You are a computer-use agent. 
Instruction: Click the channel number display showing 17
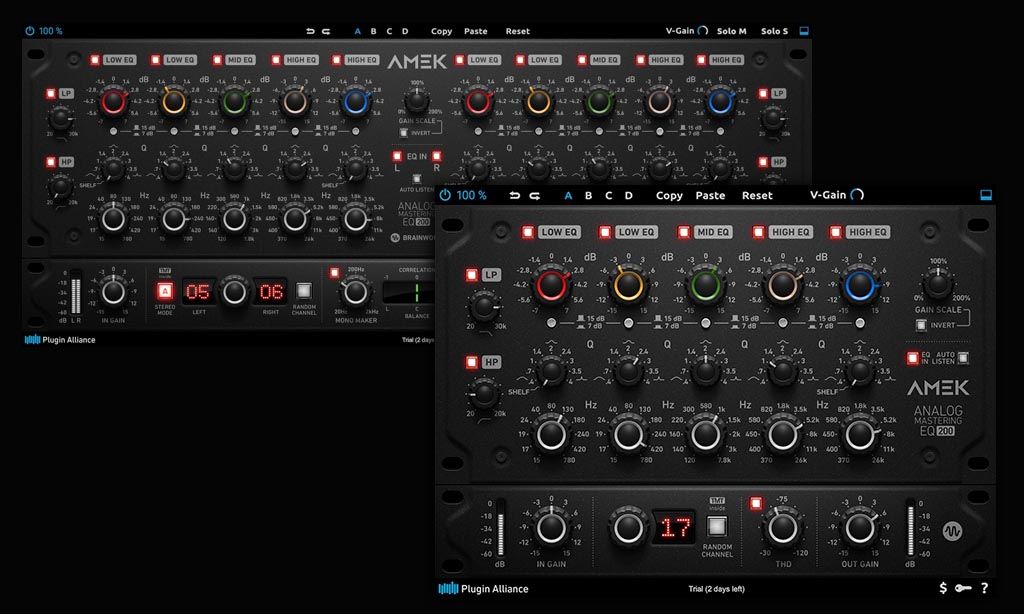point(676,527)
